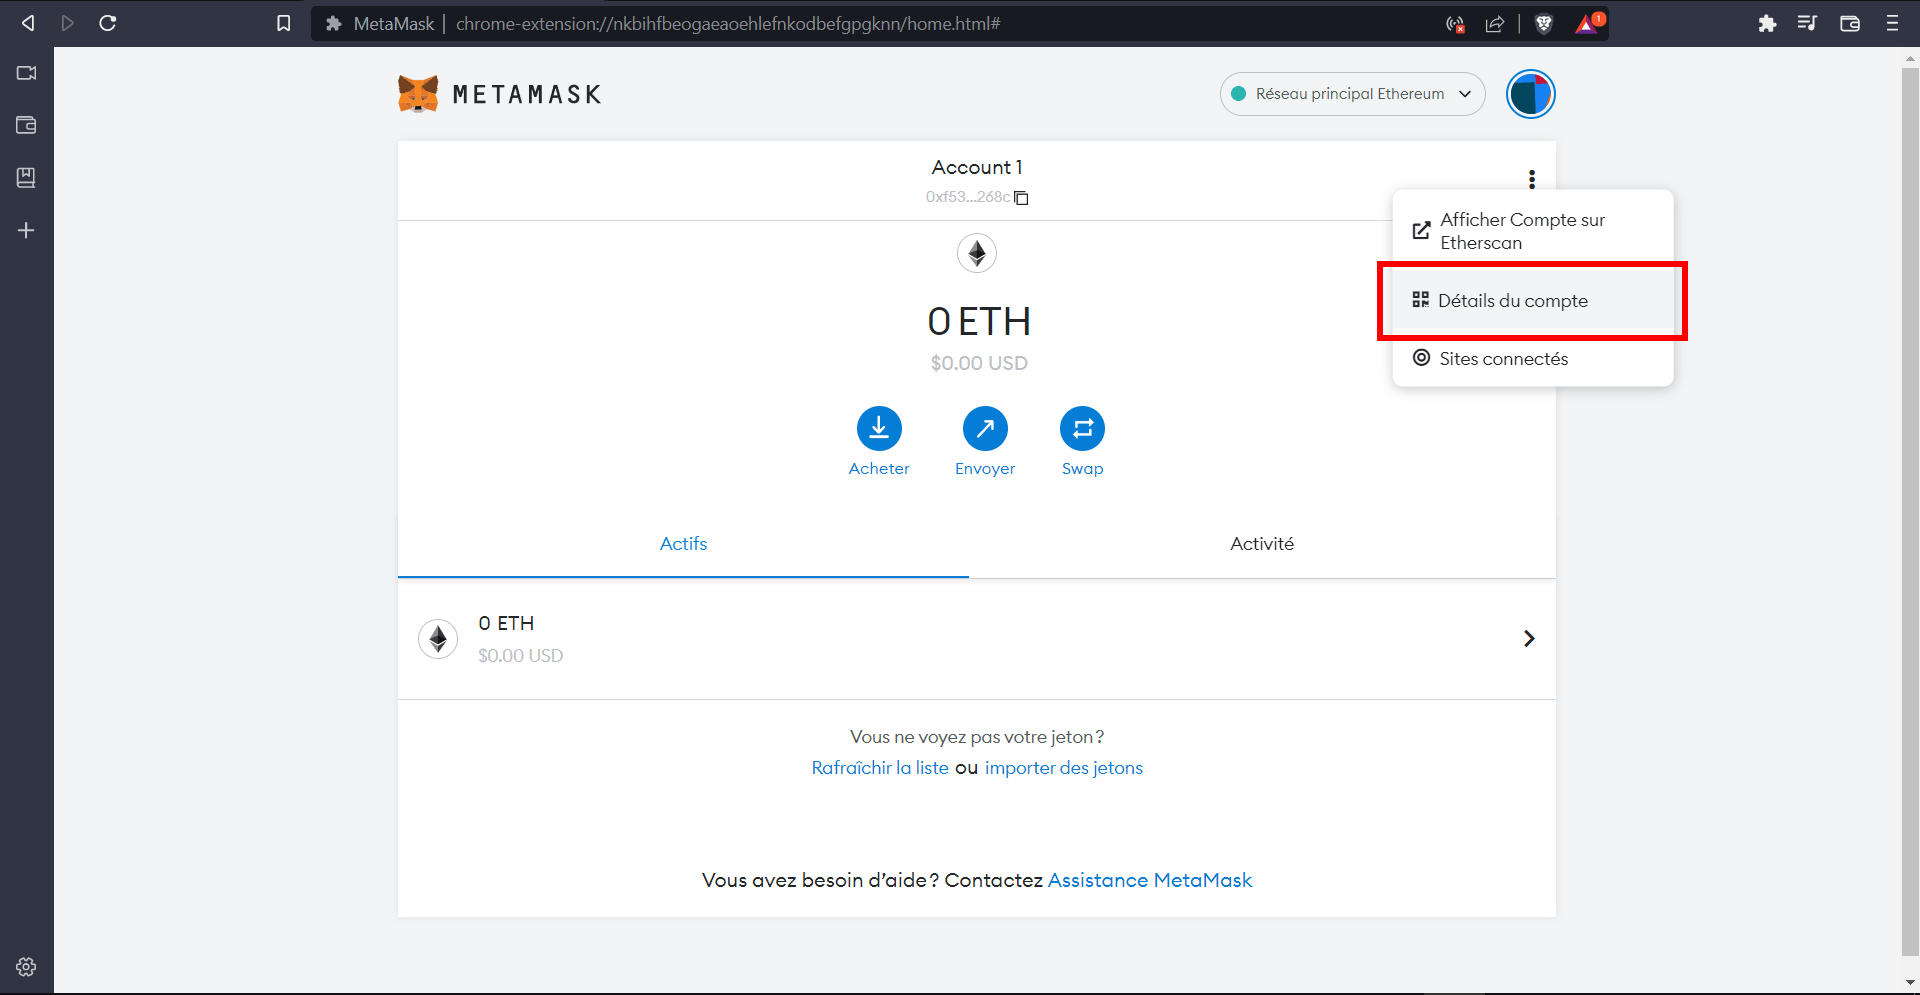
Task: Switch to the Activité tab
Action: pyautogui.click(x=1262, y=544)
